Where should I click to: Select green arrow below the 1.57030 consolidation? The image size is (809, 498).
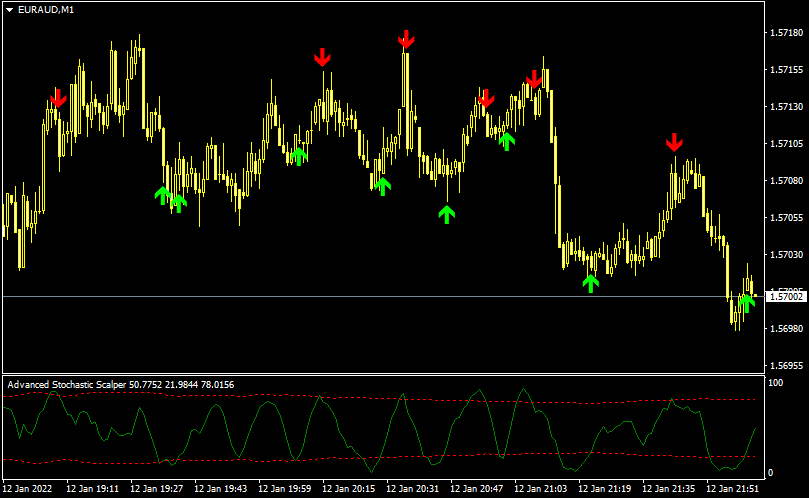[x=591, y=283]
